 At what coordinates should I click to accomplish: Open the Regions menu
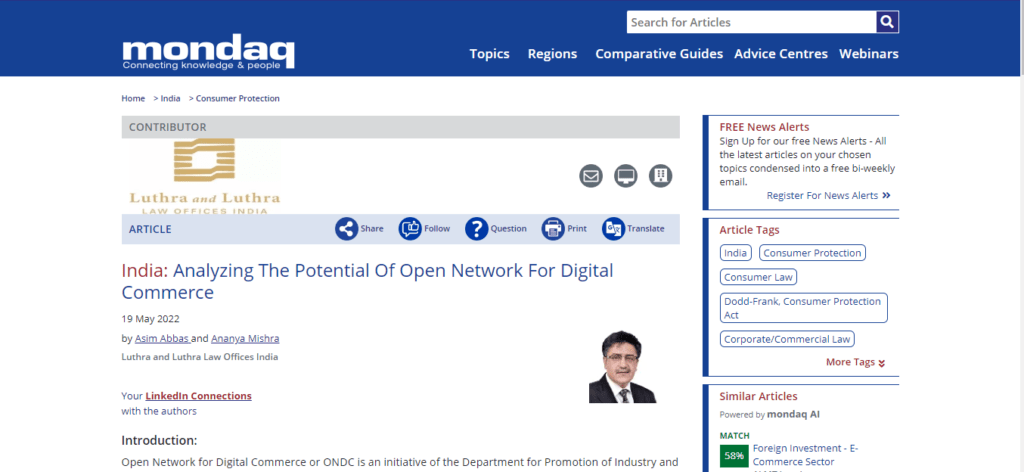click(552, 54)
